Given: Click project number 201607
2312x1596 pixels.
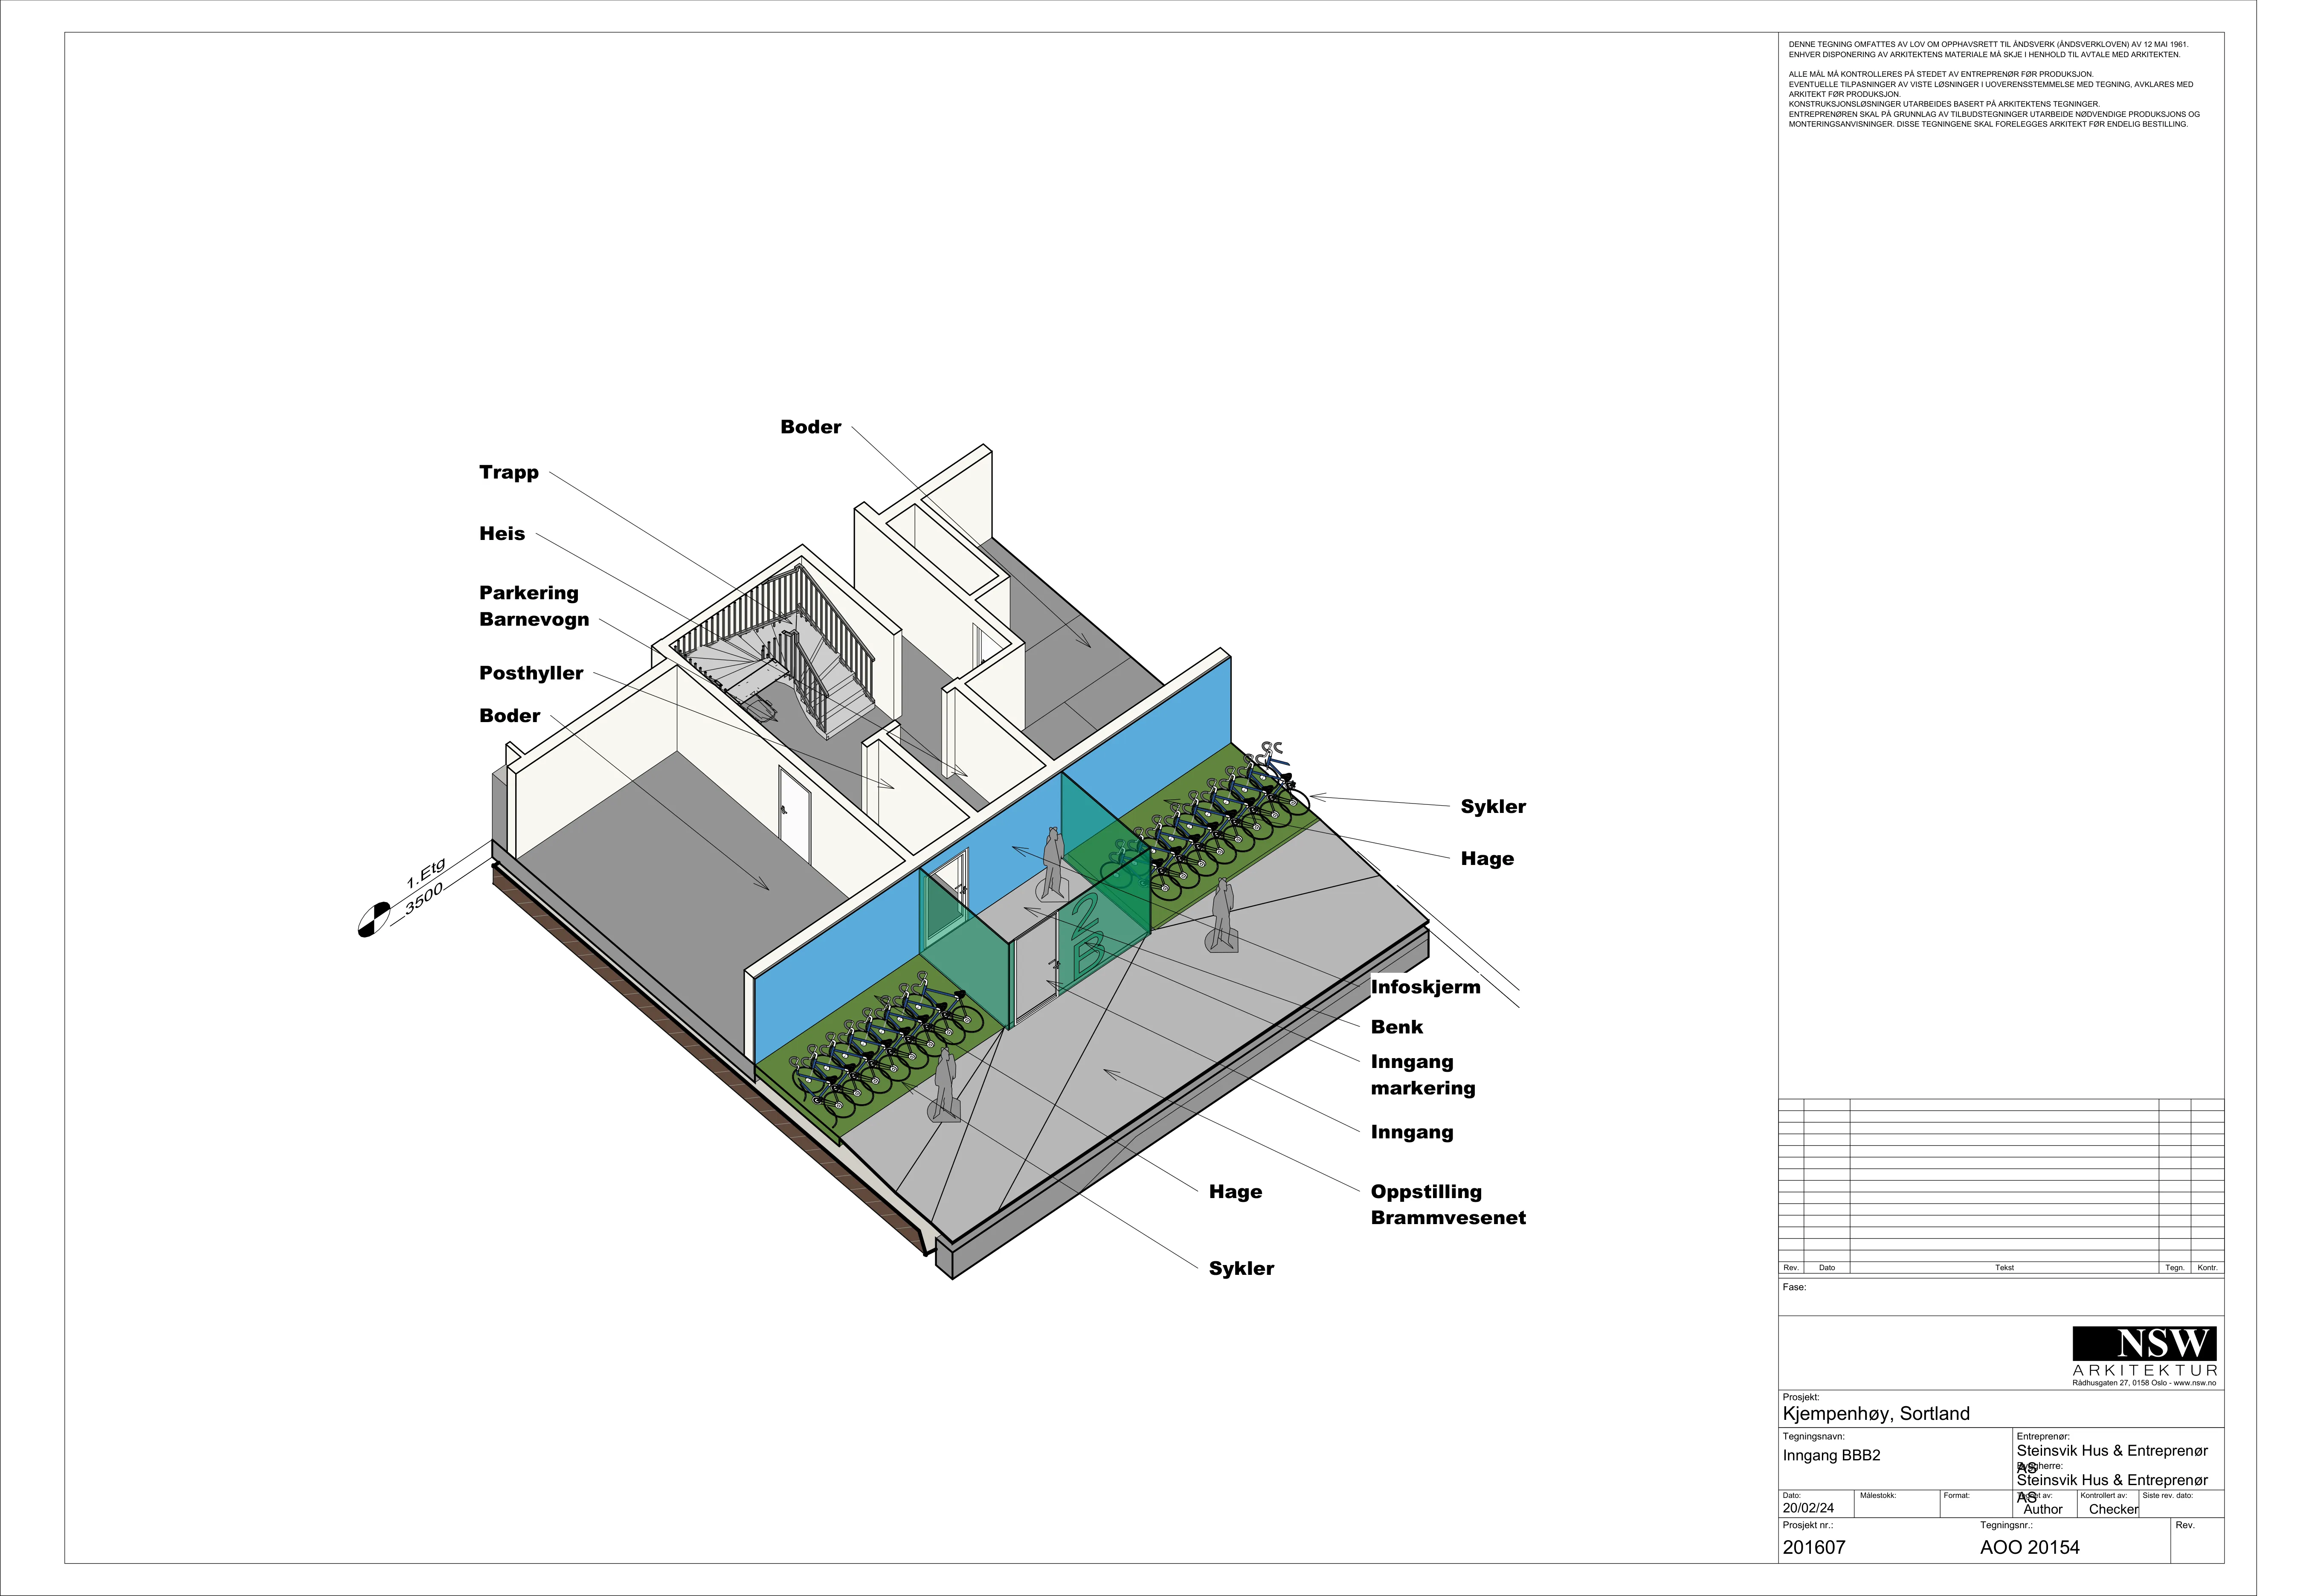Looking at the screenshot, I should tap(1814, 1547).
